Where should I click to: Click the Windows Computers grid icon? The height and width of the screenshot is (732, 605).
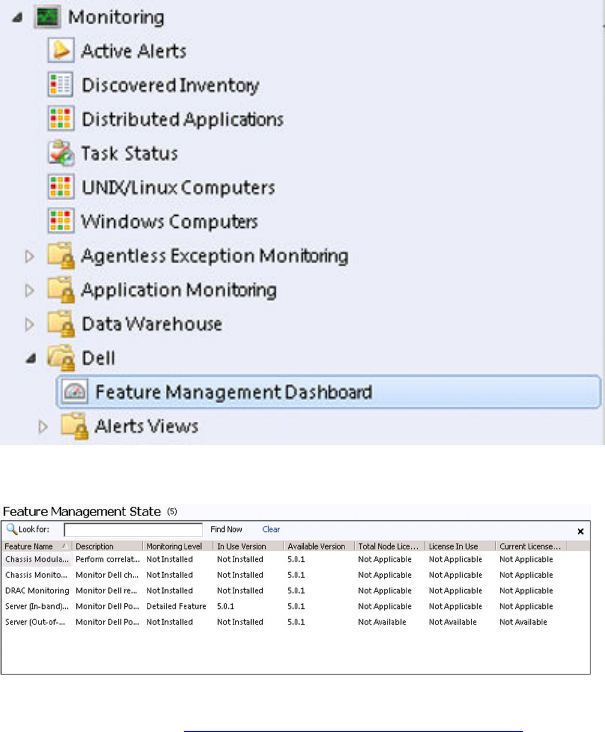(x=61, y=221)
